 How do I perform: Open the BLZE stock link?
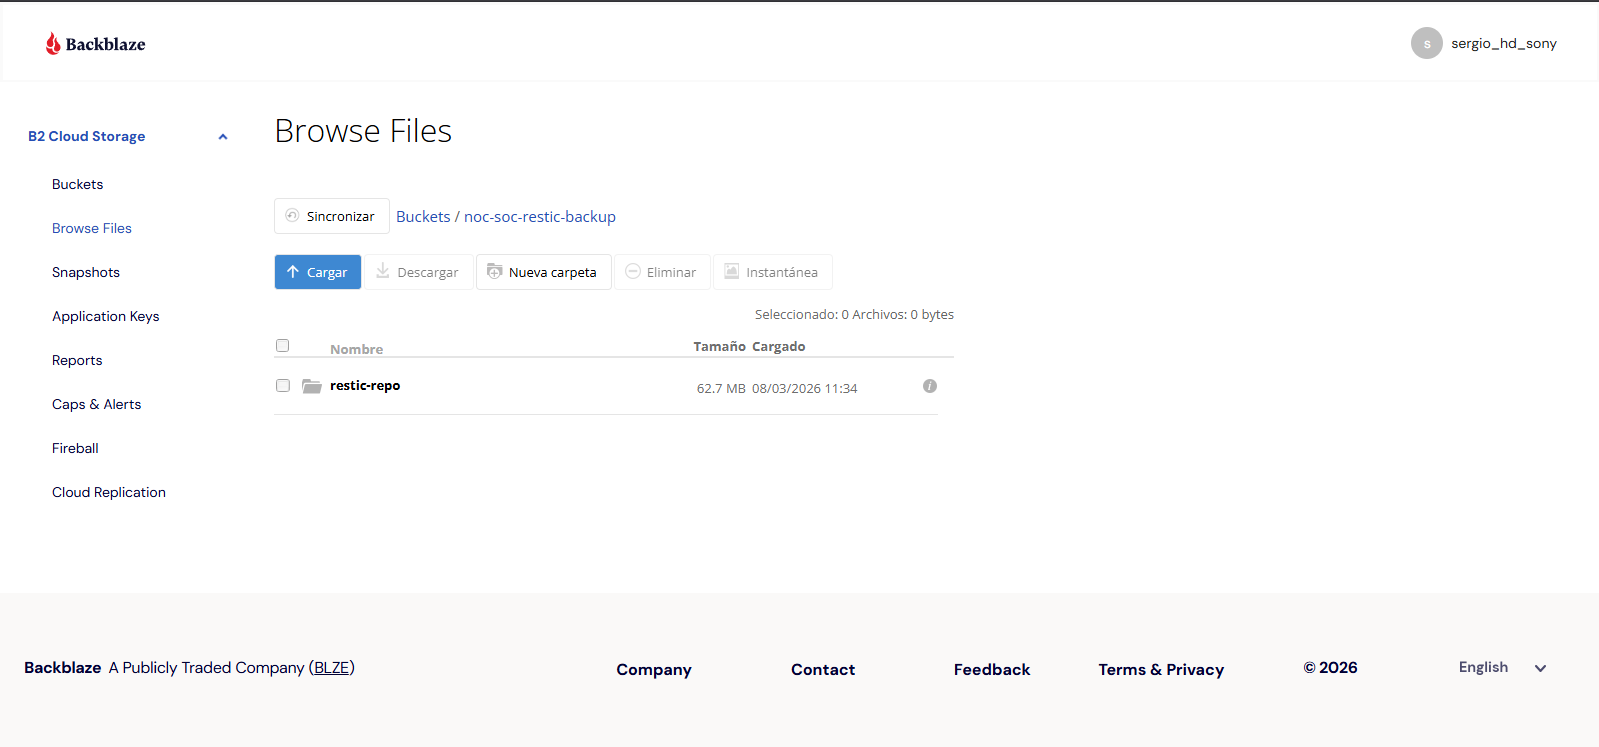332,668
